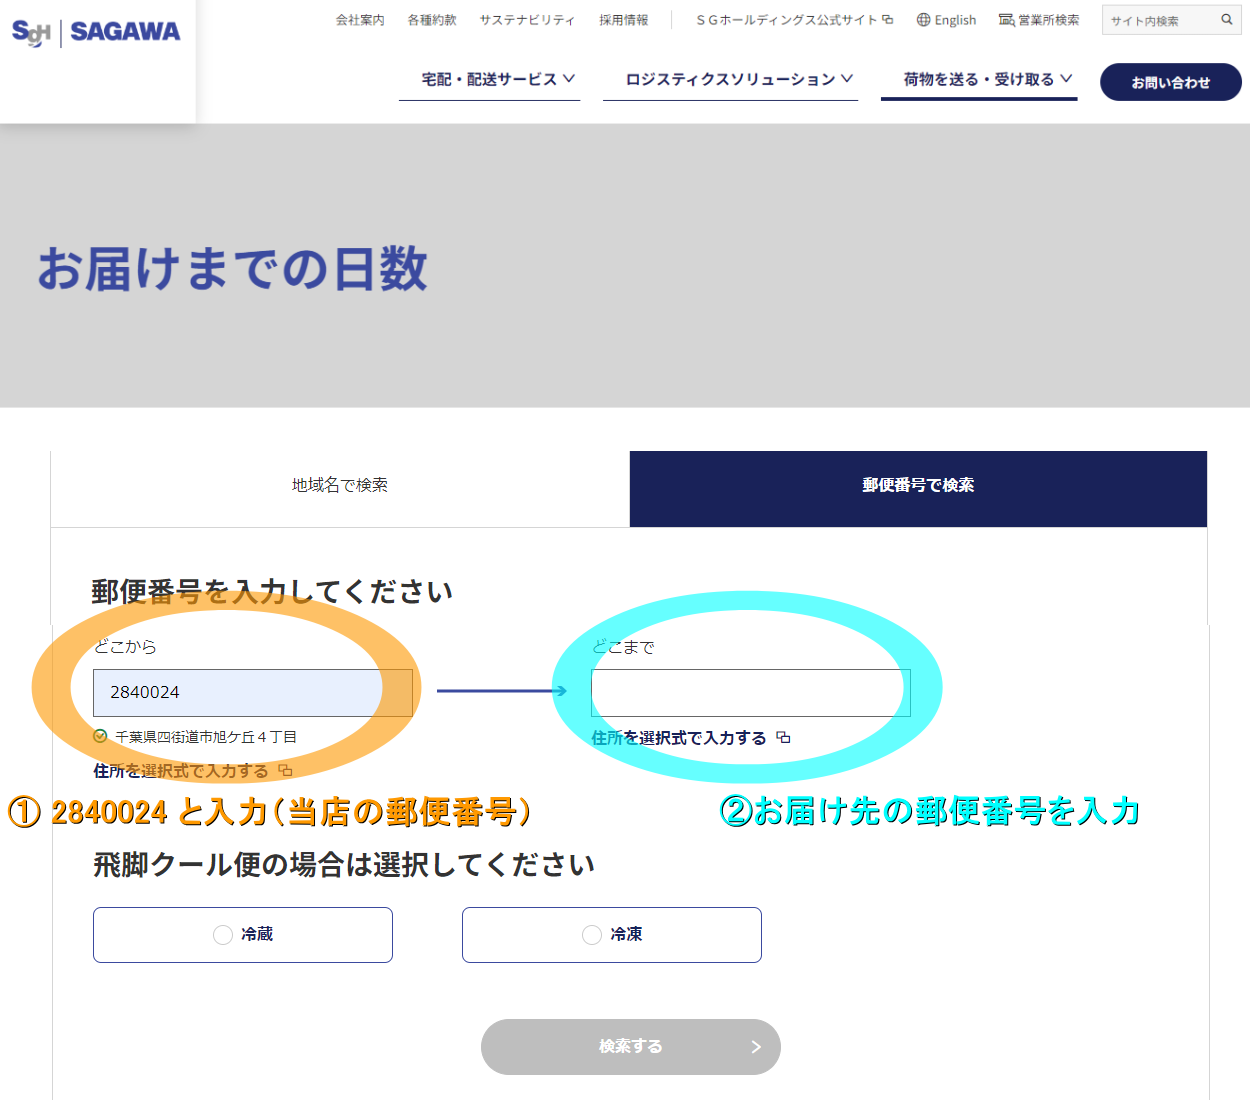The height and width of the screenshot is (1100, 1250).
Task: Select the 冷凍 radio option
Action: coord(592,935)
